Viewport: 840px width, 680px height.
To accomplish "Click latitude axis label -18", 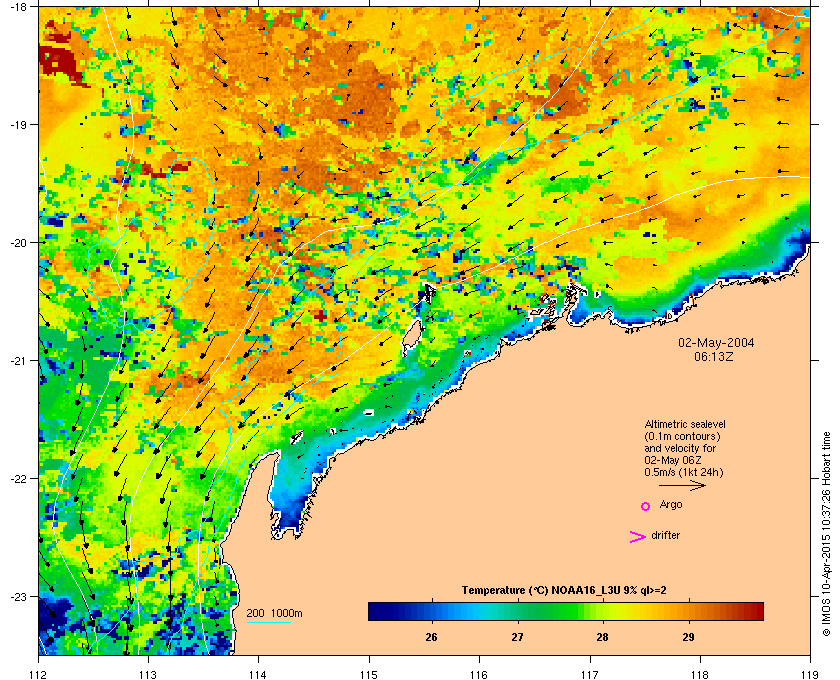I will point(18,7).
